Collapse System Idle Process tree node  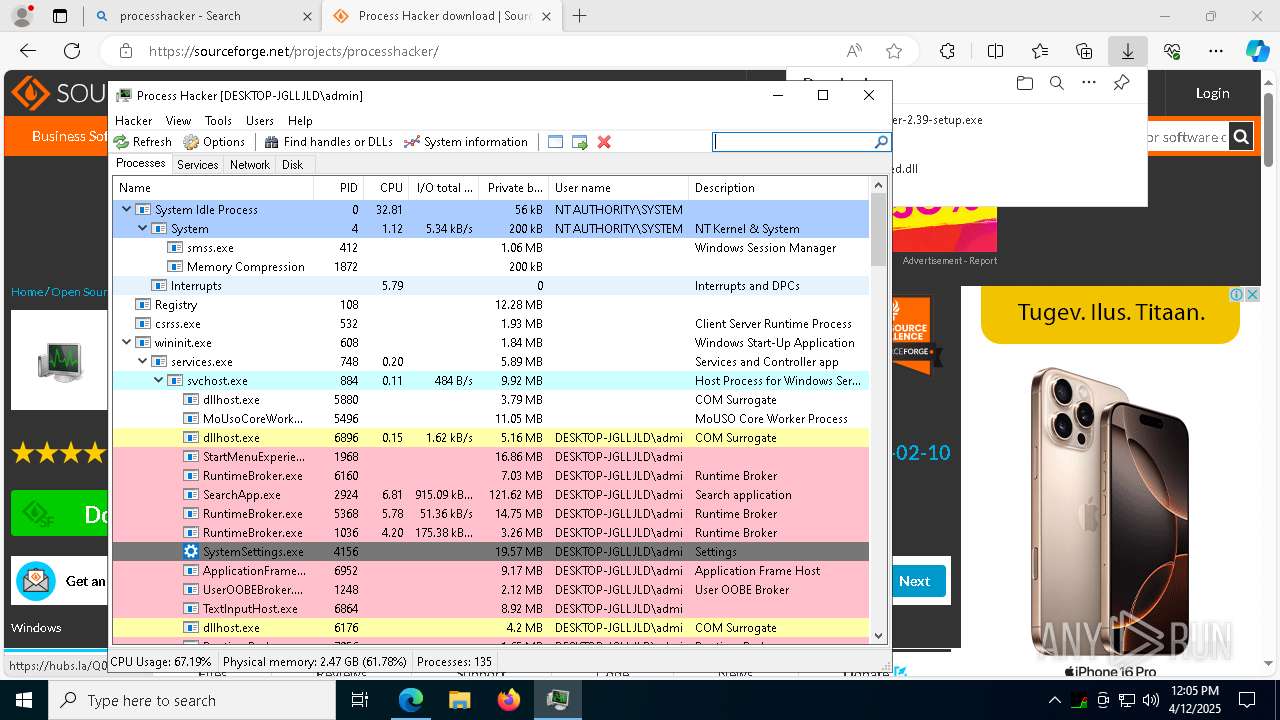tap(127, 210)
